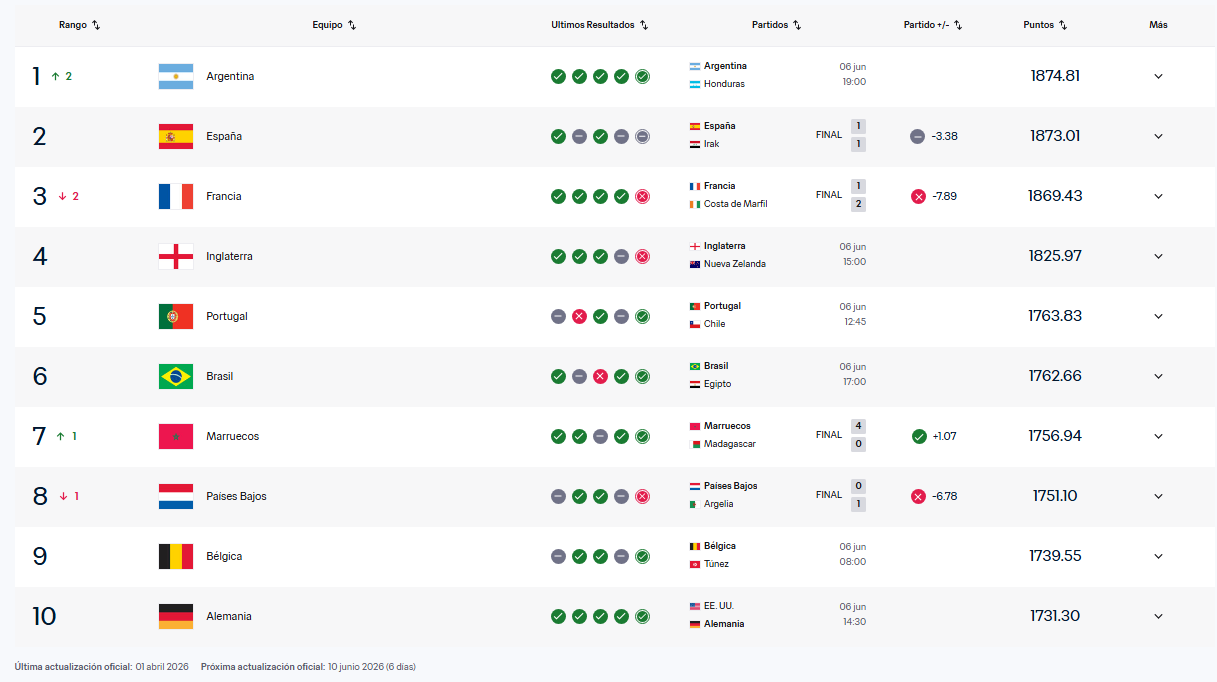Viewport: 1217px width, 682px height.
Task: Click points value 1825.97
Action: pos(1055,256)
